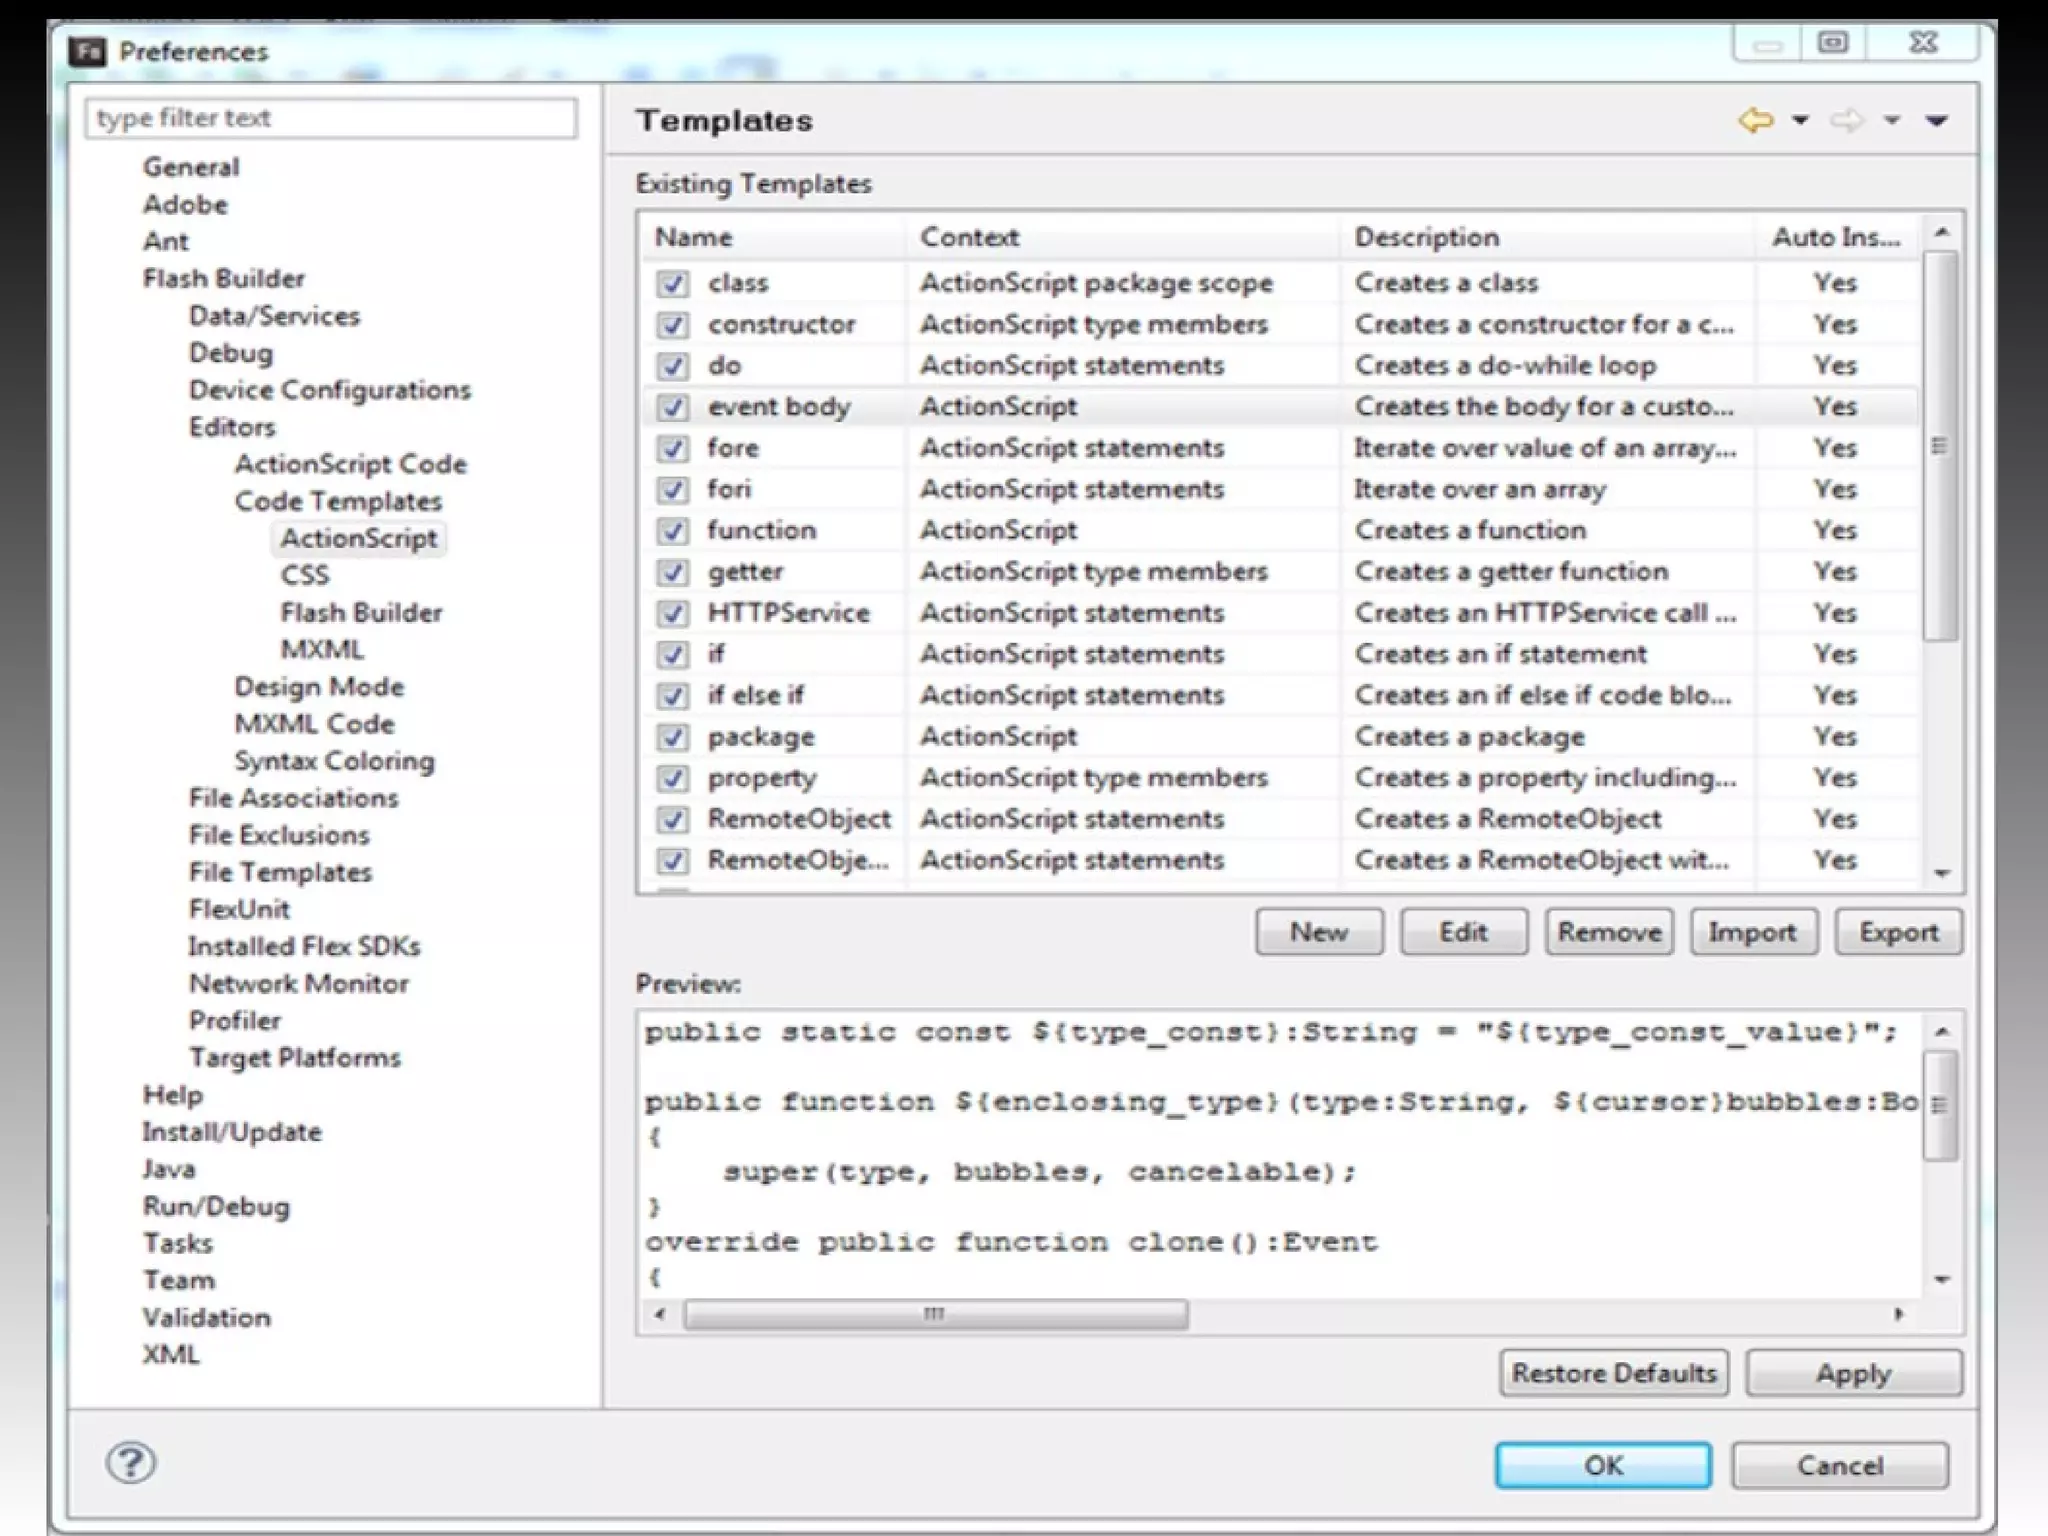The image size is (2048, 1536).
Task: Click the Flash Builder icon in title bar
Action: [x=88, y=51]
